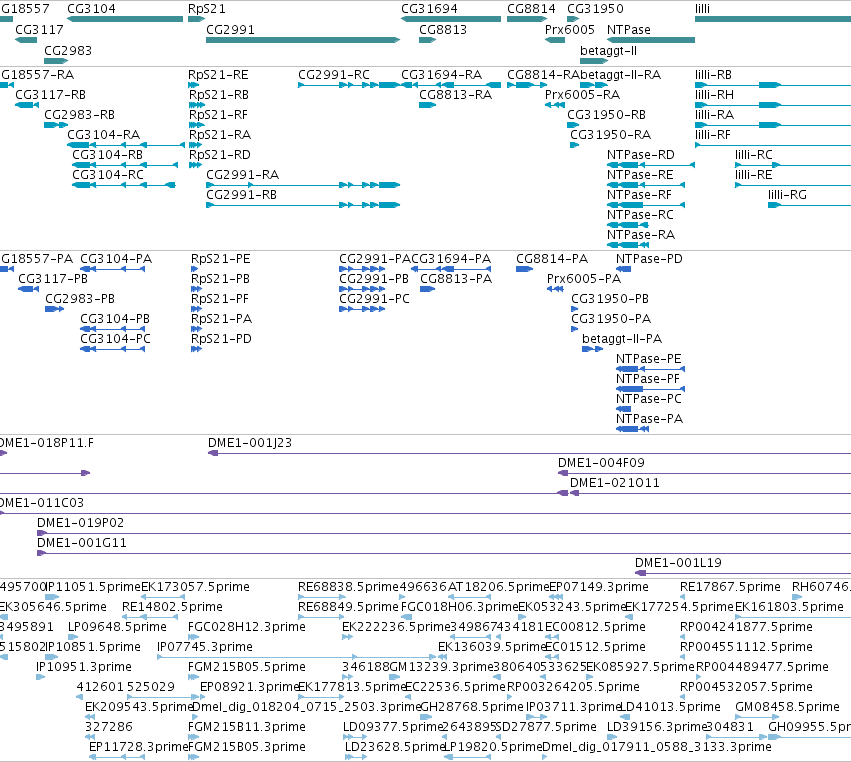
Task: Click the lilli gene label
Action: coord(702,9)
